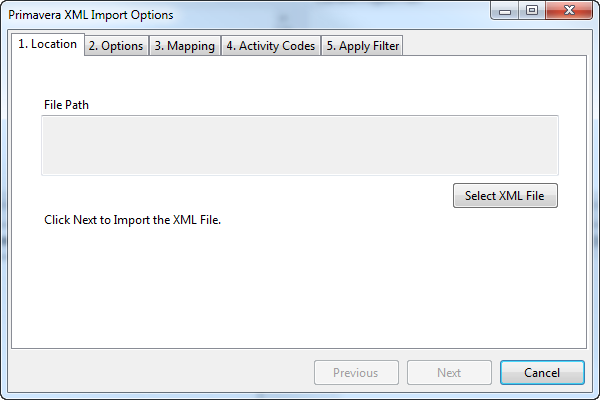
Task: Click the Cancel button
Action: 542,372
